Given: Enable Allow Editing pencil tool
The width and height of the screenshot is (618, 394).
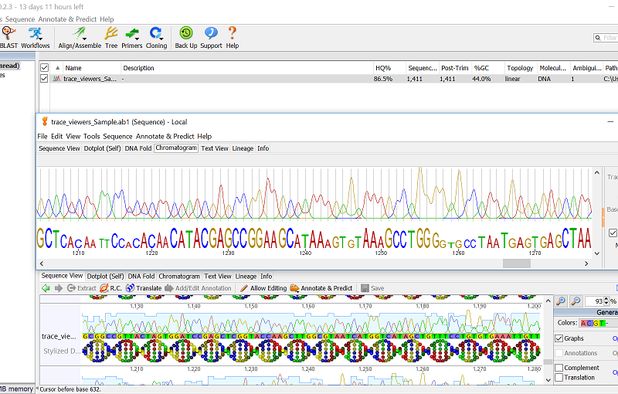Looking at the screenshot, I should pyautogui.click(x=263, y=288).
